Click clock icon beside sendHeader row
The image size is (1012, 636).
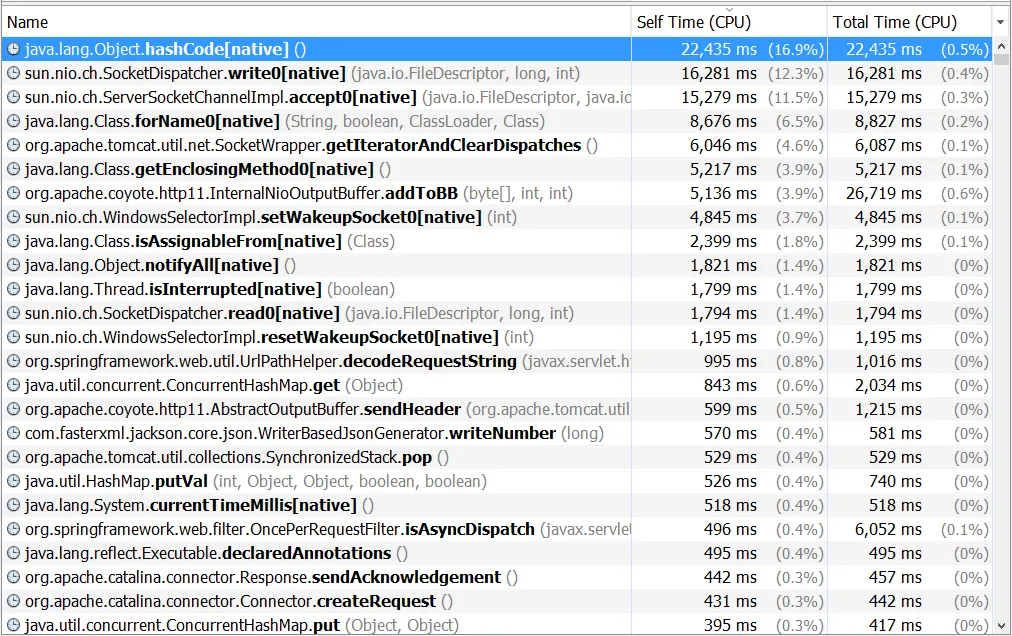point(13,409)
